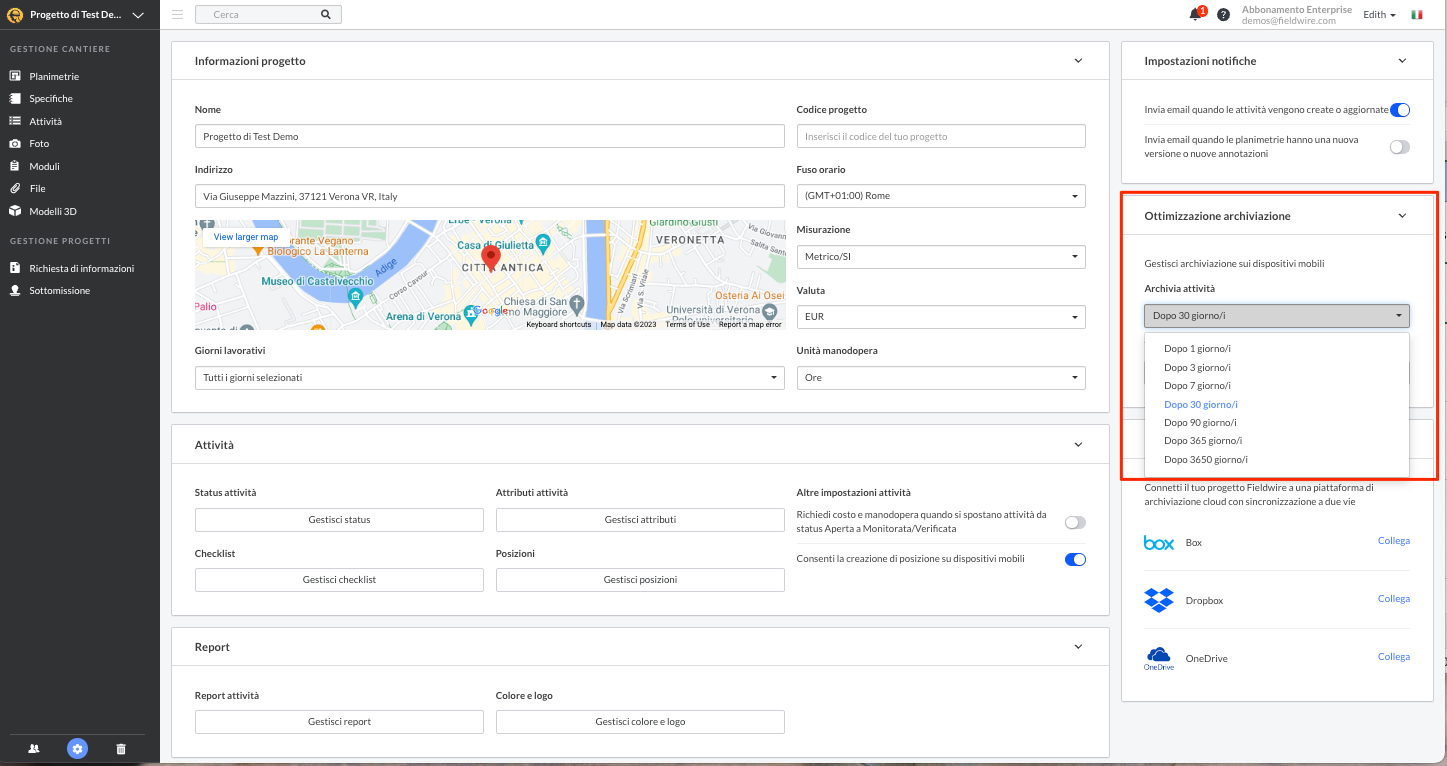Image resolution: width=1447 pixels, height=766 pixels.
Task: Click Collega link for Dropbox
Action: (1394, 599)
